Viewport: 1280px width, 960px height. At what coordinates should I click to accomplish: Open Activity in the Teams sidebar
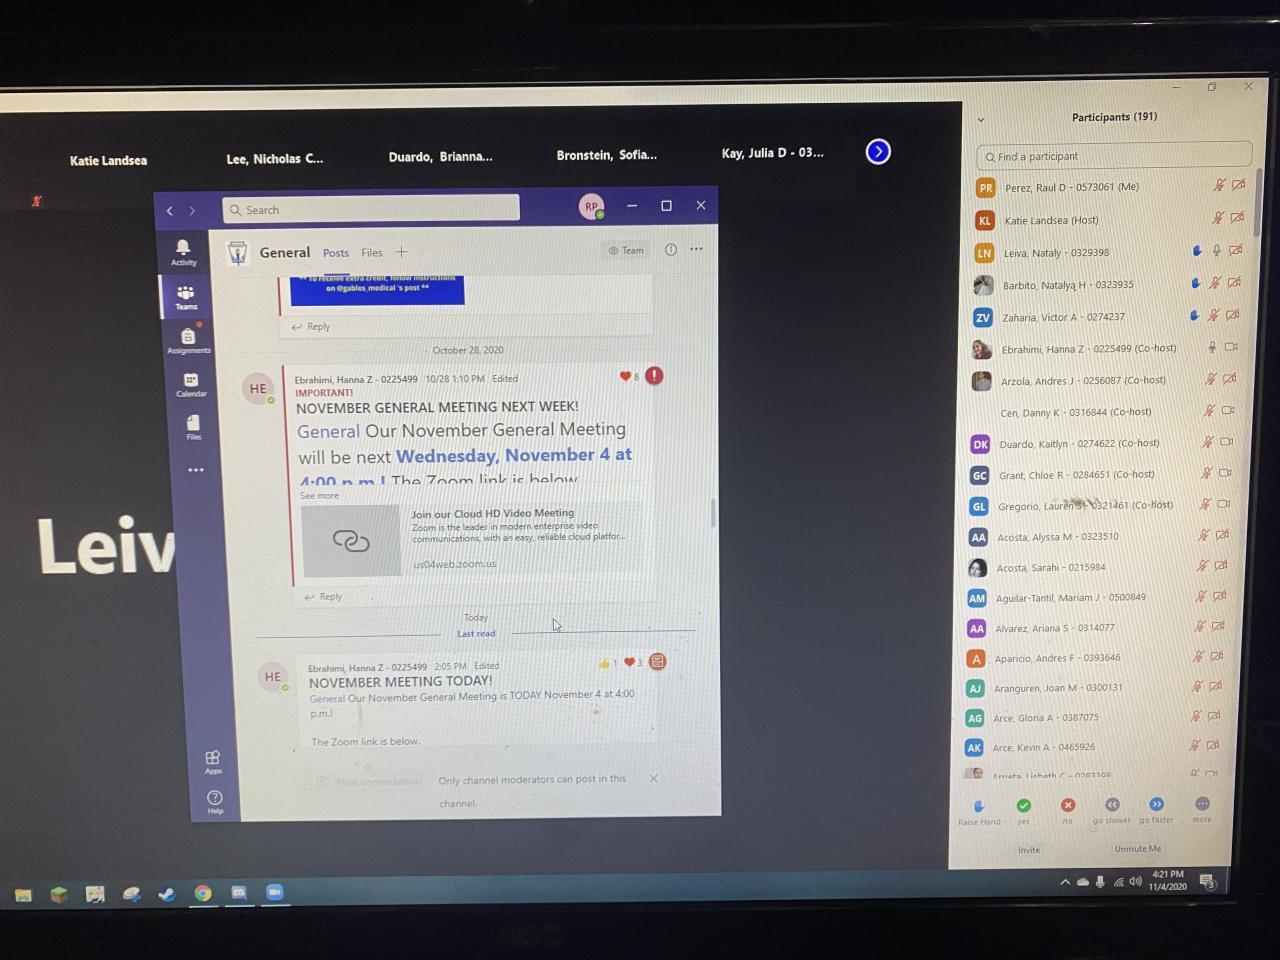tap(183, 251)
